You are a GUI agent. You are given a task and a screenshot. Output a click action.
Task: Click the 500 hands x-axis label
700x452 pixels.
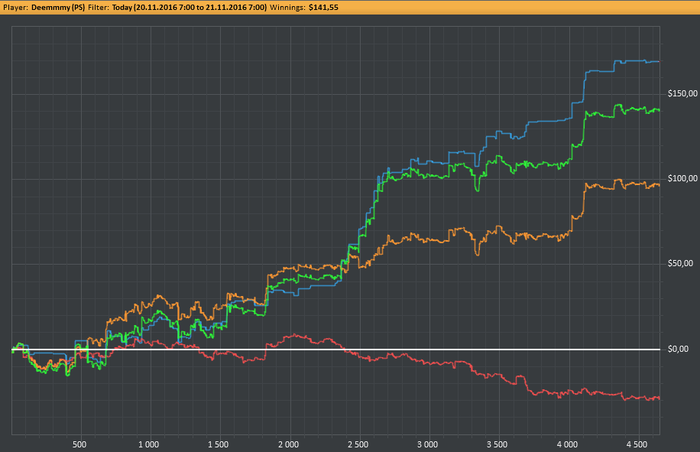[x=79, y=444]
